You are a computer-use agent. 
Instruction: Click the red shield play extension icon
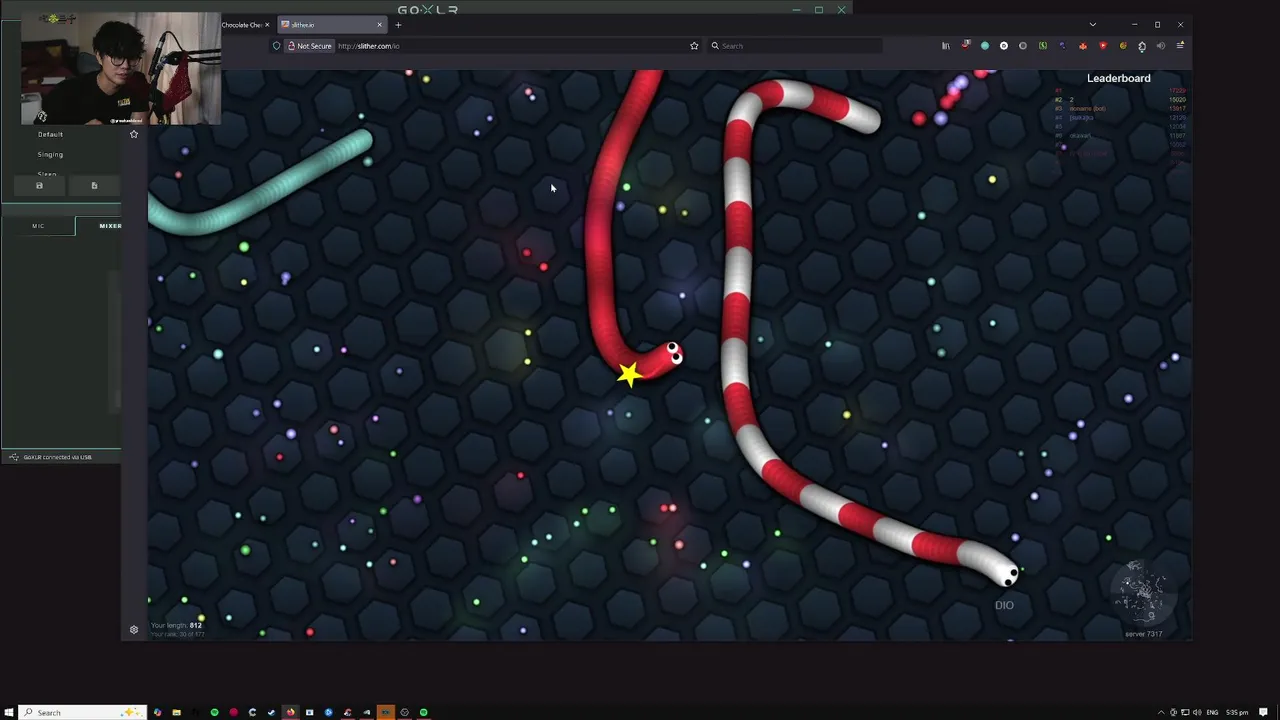coord(1103,46)
